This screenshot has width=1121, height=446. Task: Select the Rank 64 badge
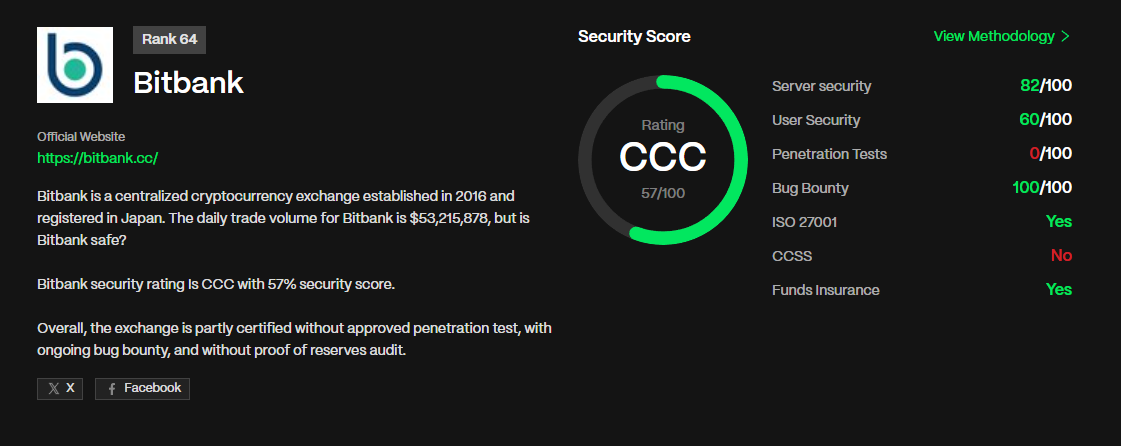169,39
